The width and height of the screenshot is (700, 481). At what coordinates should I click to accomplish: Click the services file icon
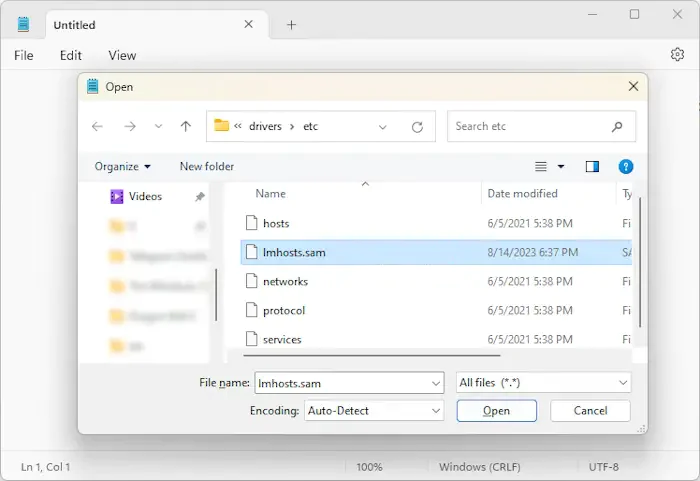point(252,339)
